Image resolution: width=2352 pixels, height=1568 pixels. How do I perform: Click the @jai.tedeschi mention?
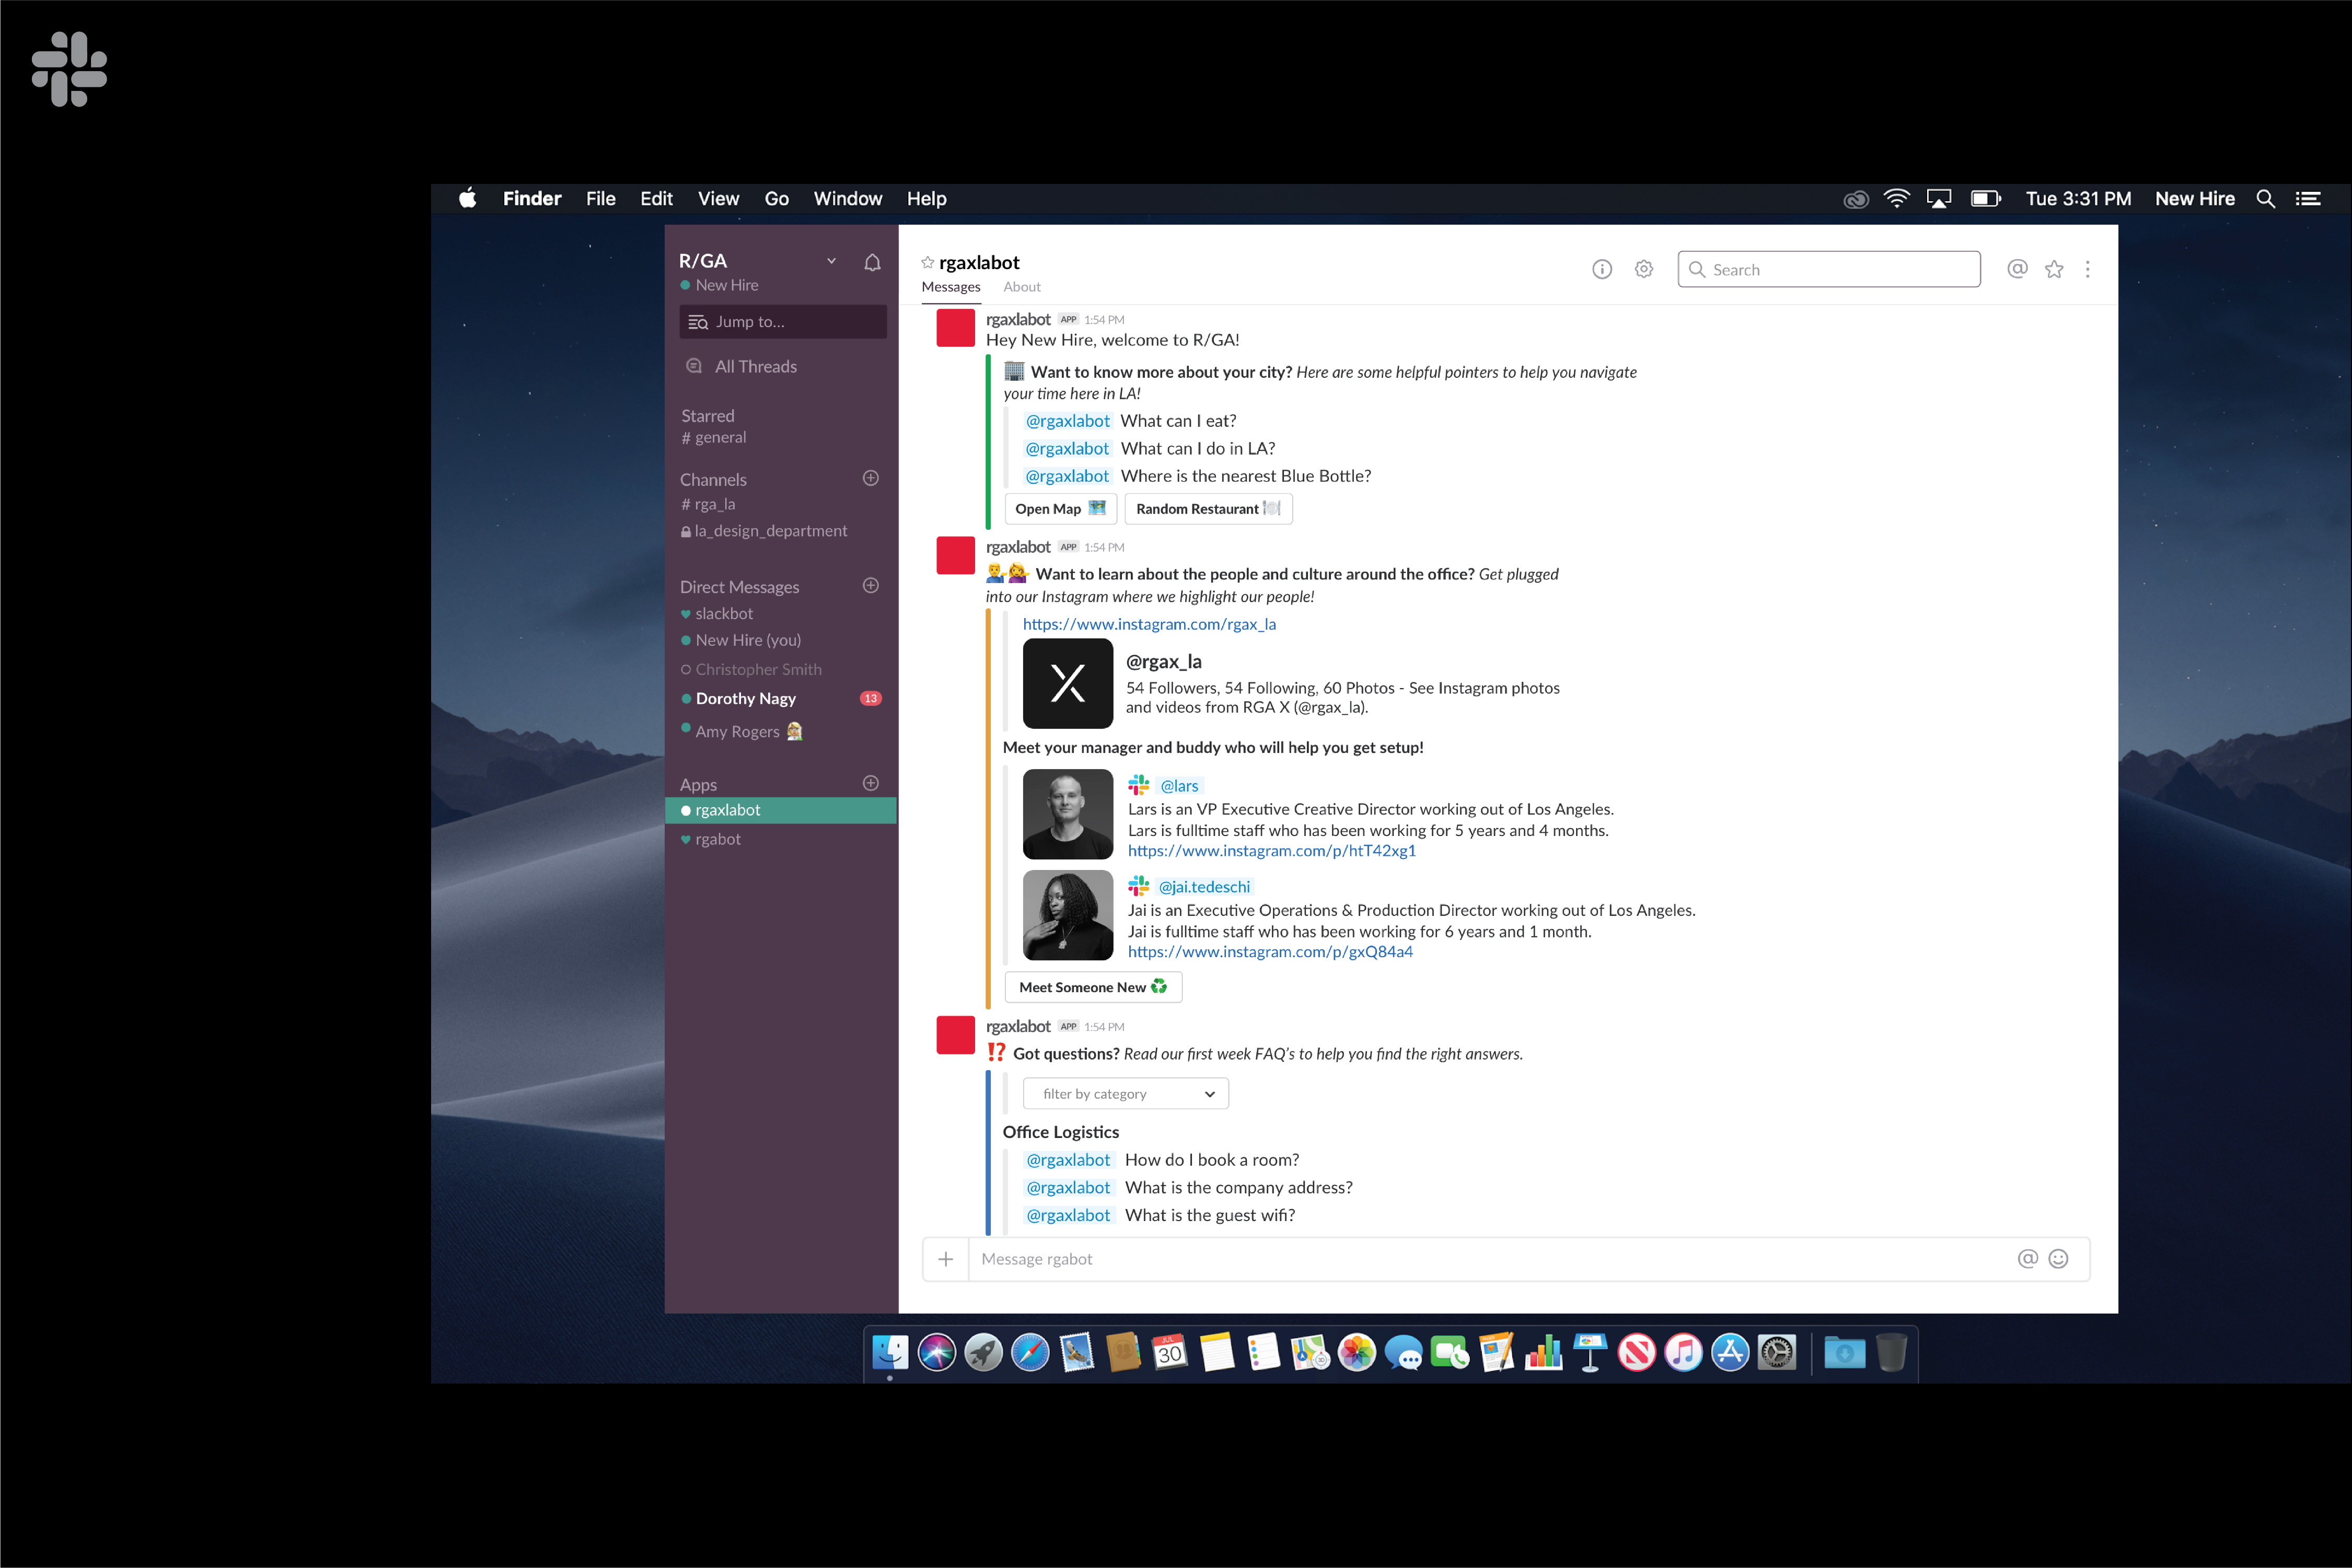point(1204,887)
